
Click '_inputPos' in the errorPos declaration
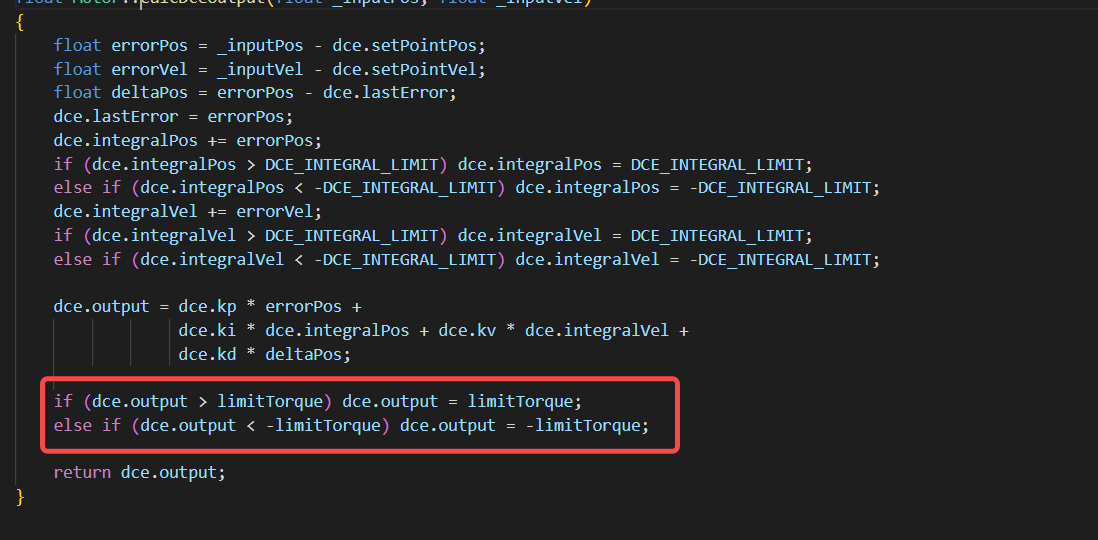click(260, 46)
